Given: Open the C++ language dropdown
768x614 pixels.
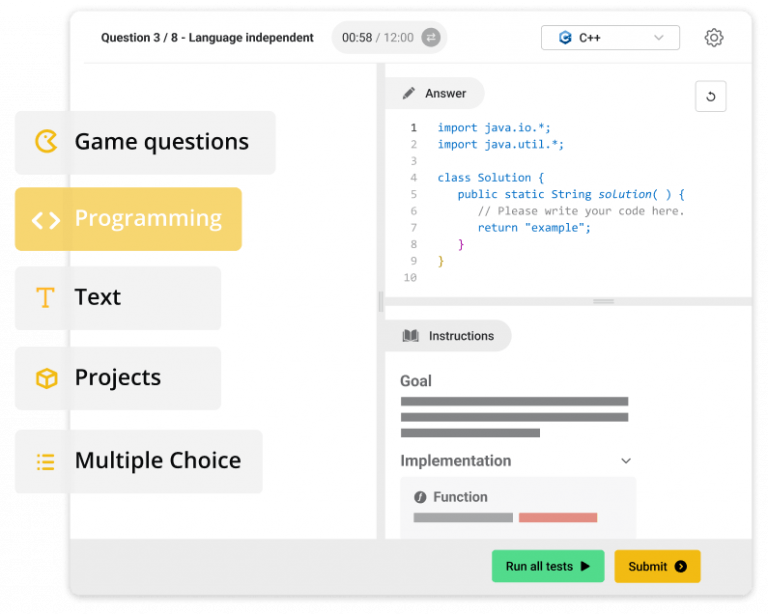Looking at the screenshot, I should [x=610, y=38].
